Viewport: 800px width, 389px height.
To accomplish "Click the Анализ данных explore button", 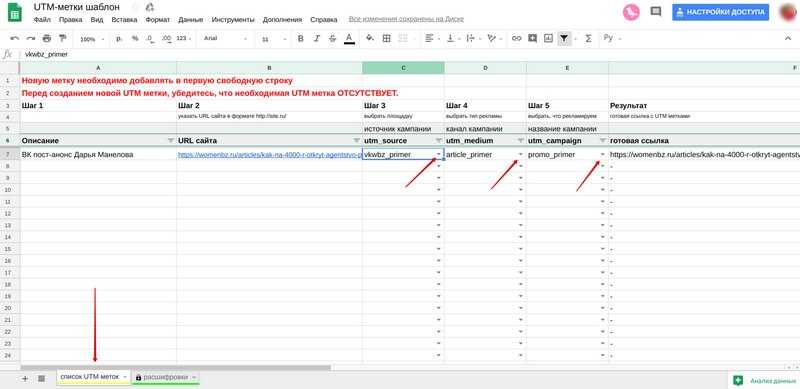I will [764, 380].
